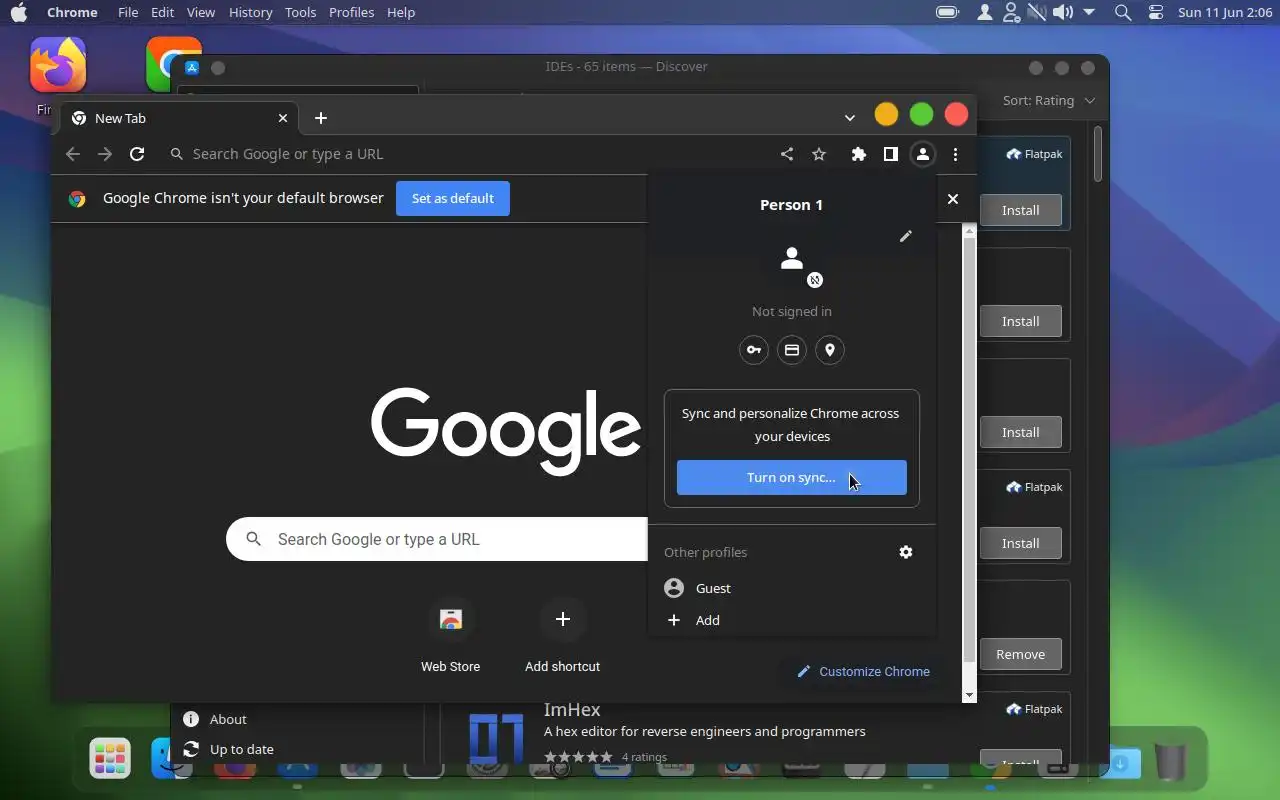Click the muted microphone indicator in menu bar

(1037, 12)
